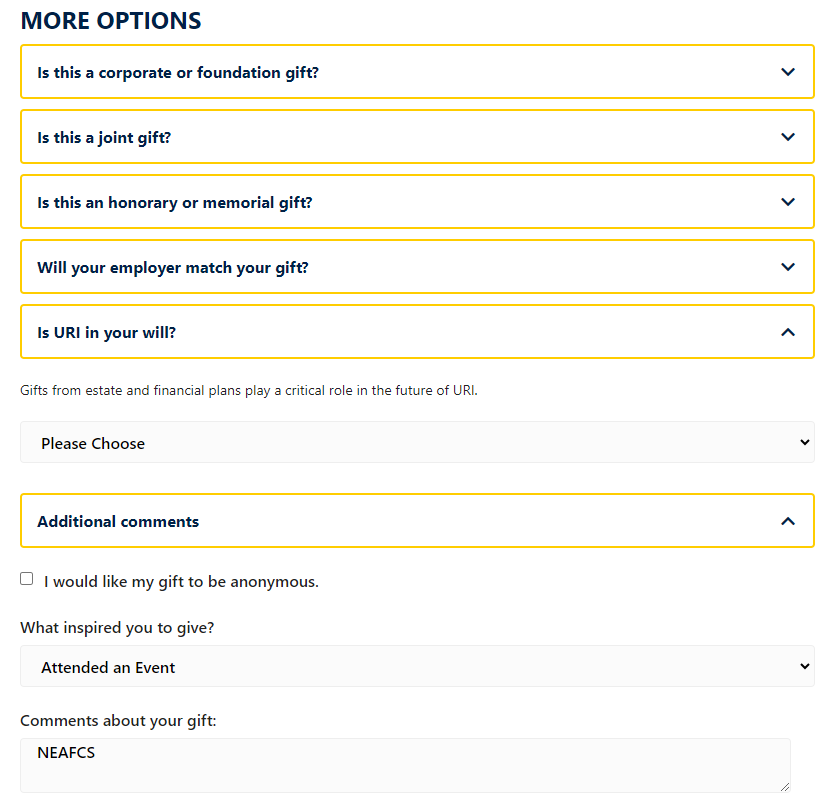Image resolution: width=836 pixels, height=804 pixels.
Task: Click arrow of the Please Choose select
Action: 805,443
